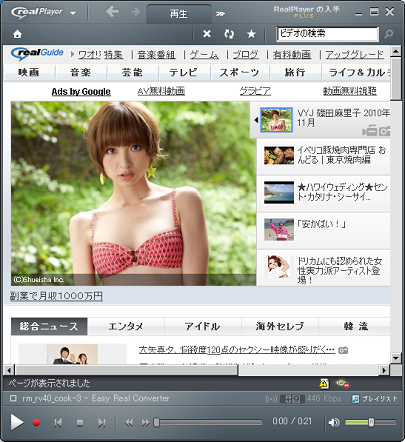
Task: Select the テレビ category tab
Action: click(x=184, y=72)
